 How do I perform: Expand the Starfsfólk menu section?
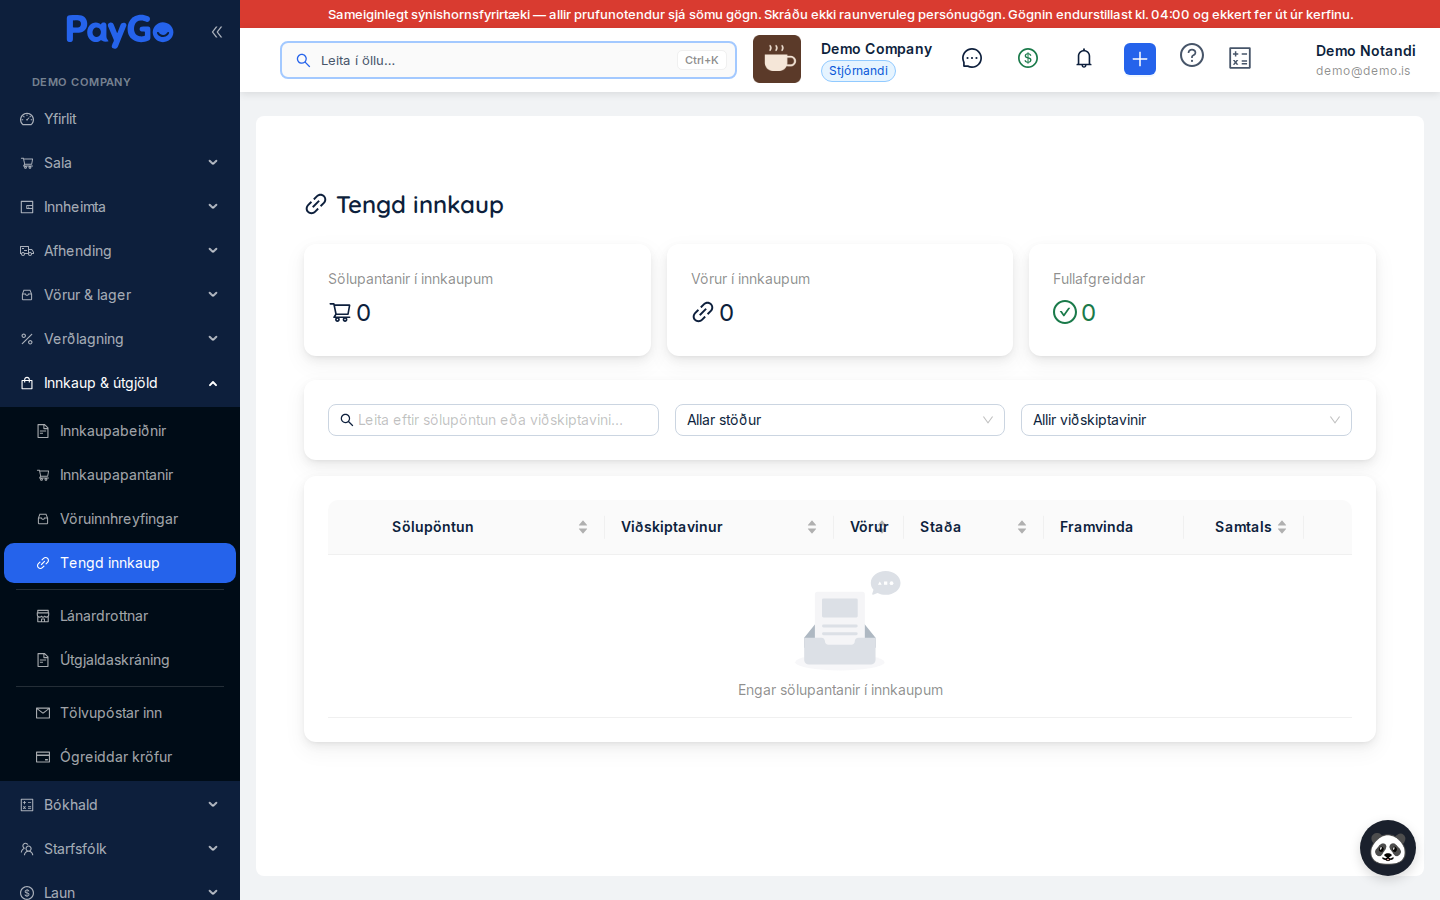tap(120, 849)
